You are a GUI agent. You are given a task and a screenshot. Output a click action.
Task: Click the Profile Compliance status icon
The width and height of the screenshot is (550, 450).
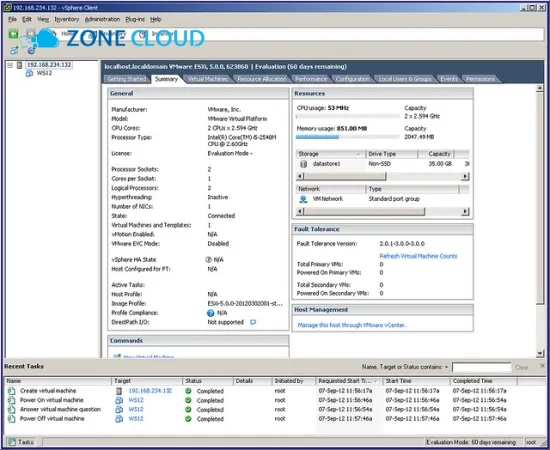210,313
